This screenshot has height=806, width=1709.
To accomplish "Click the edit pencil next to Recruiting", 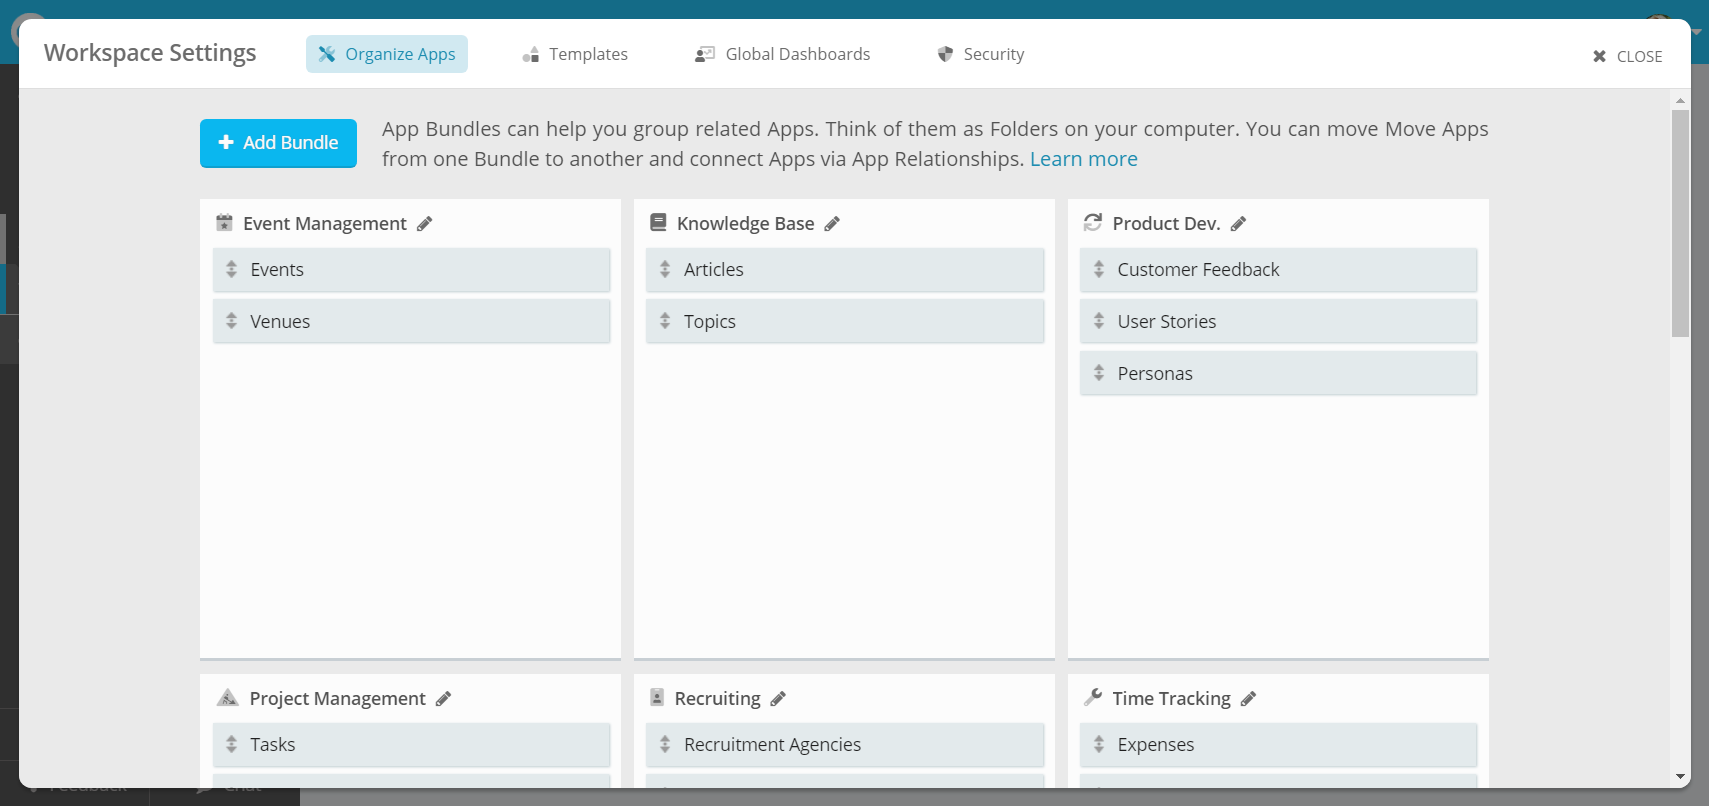I will coord(778,699).
